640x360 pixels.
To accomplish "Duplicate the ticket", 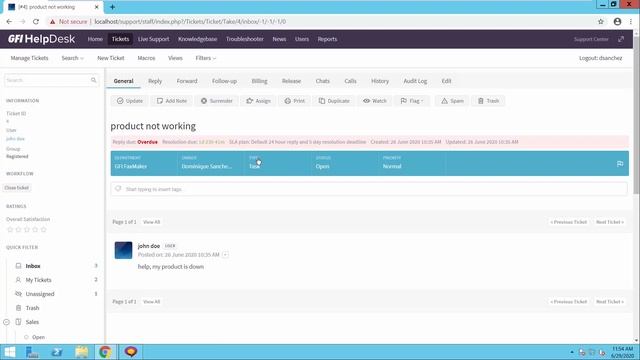I will pos(334,101).
